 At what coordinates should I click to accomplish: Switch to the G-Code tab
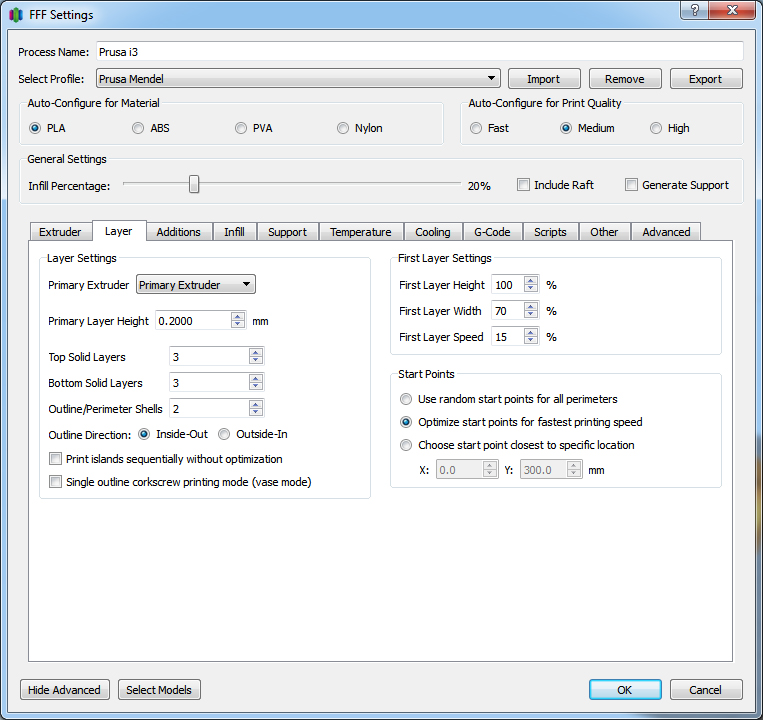tap(492, 232)
